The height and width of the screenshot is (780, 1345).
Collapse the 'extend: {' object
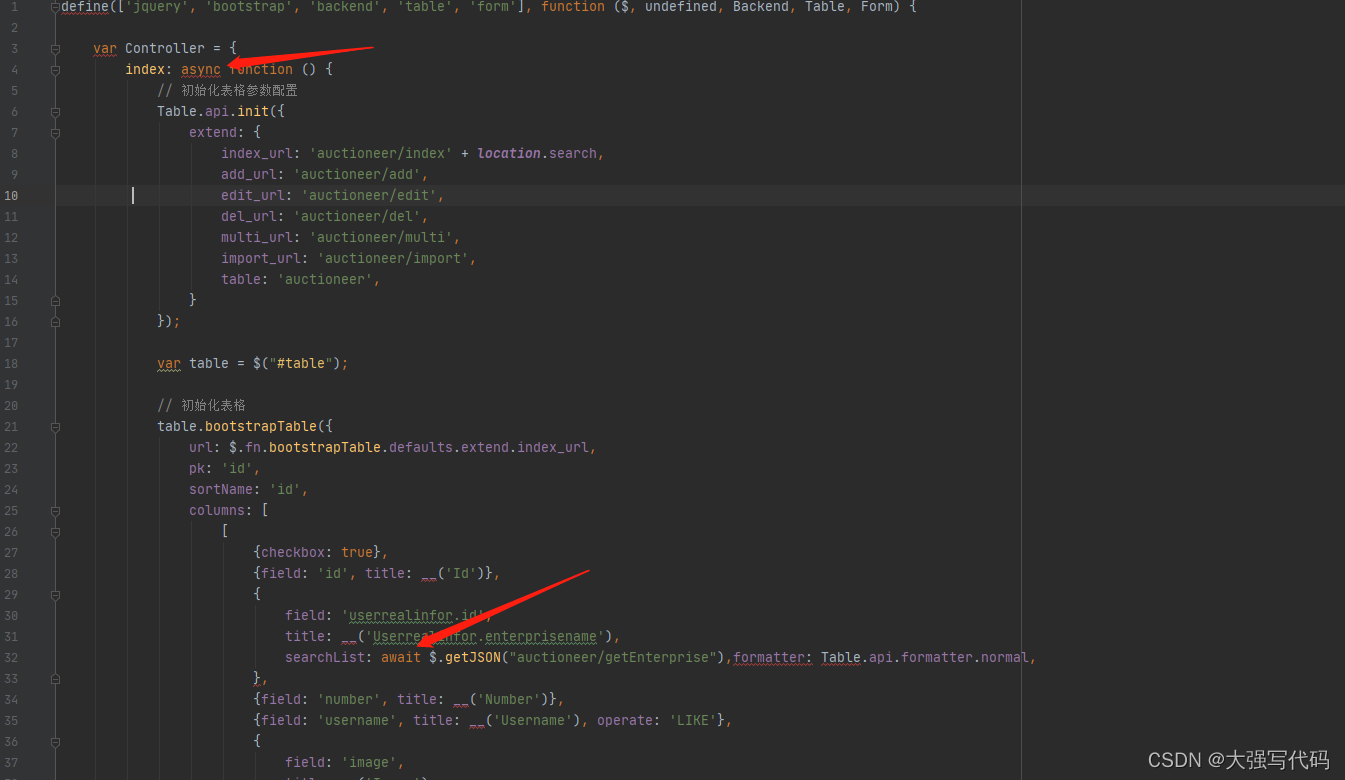55,132
